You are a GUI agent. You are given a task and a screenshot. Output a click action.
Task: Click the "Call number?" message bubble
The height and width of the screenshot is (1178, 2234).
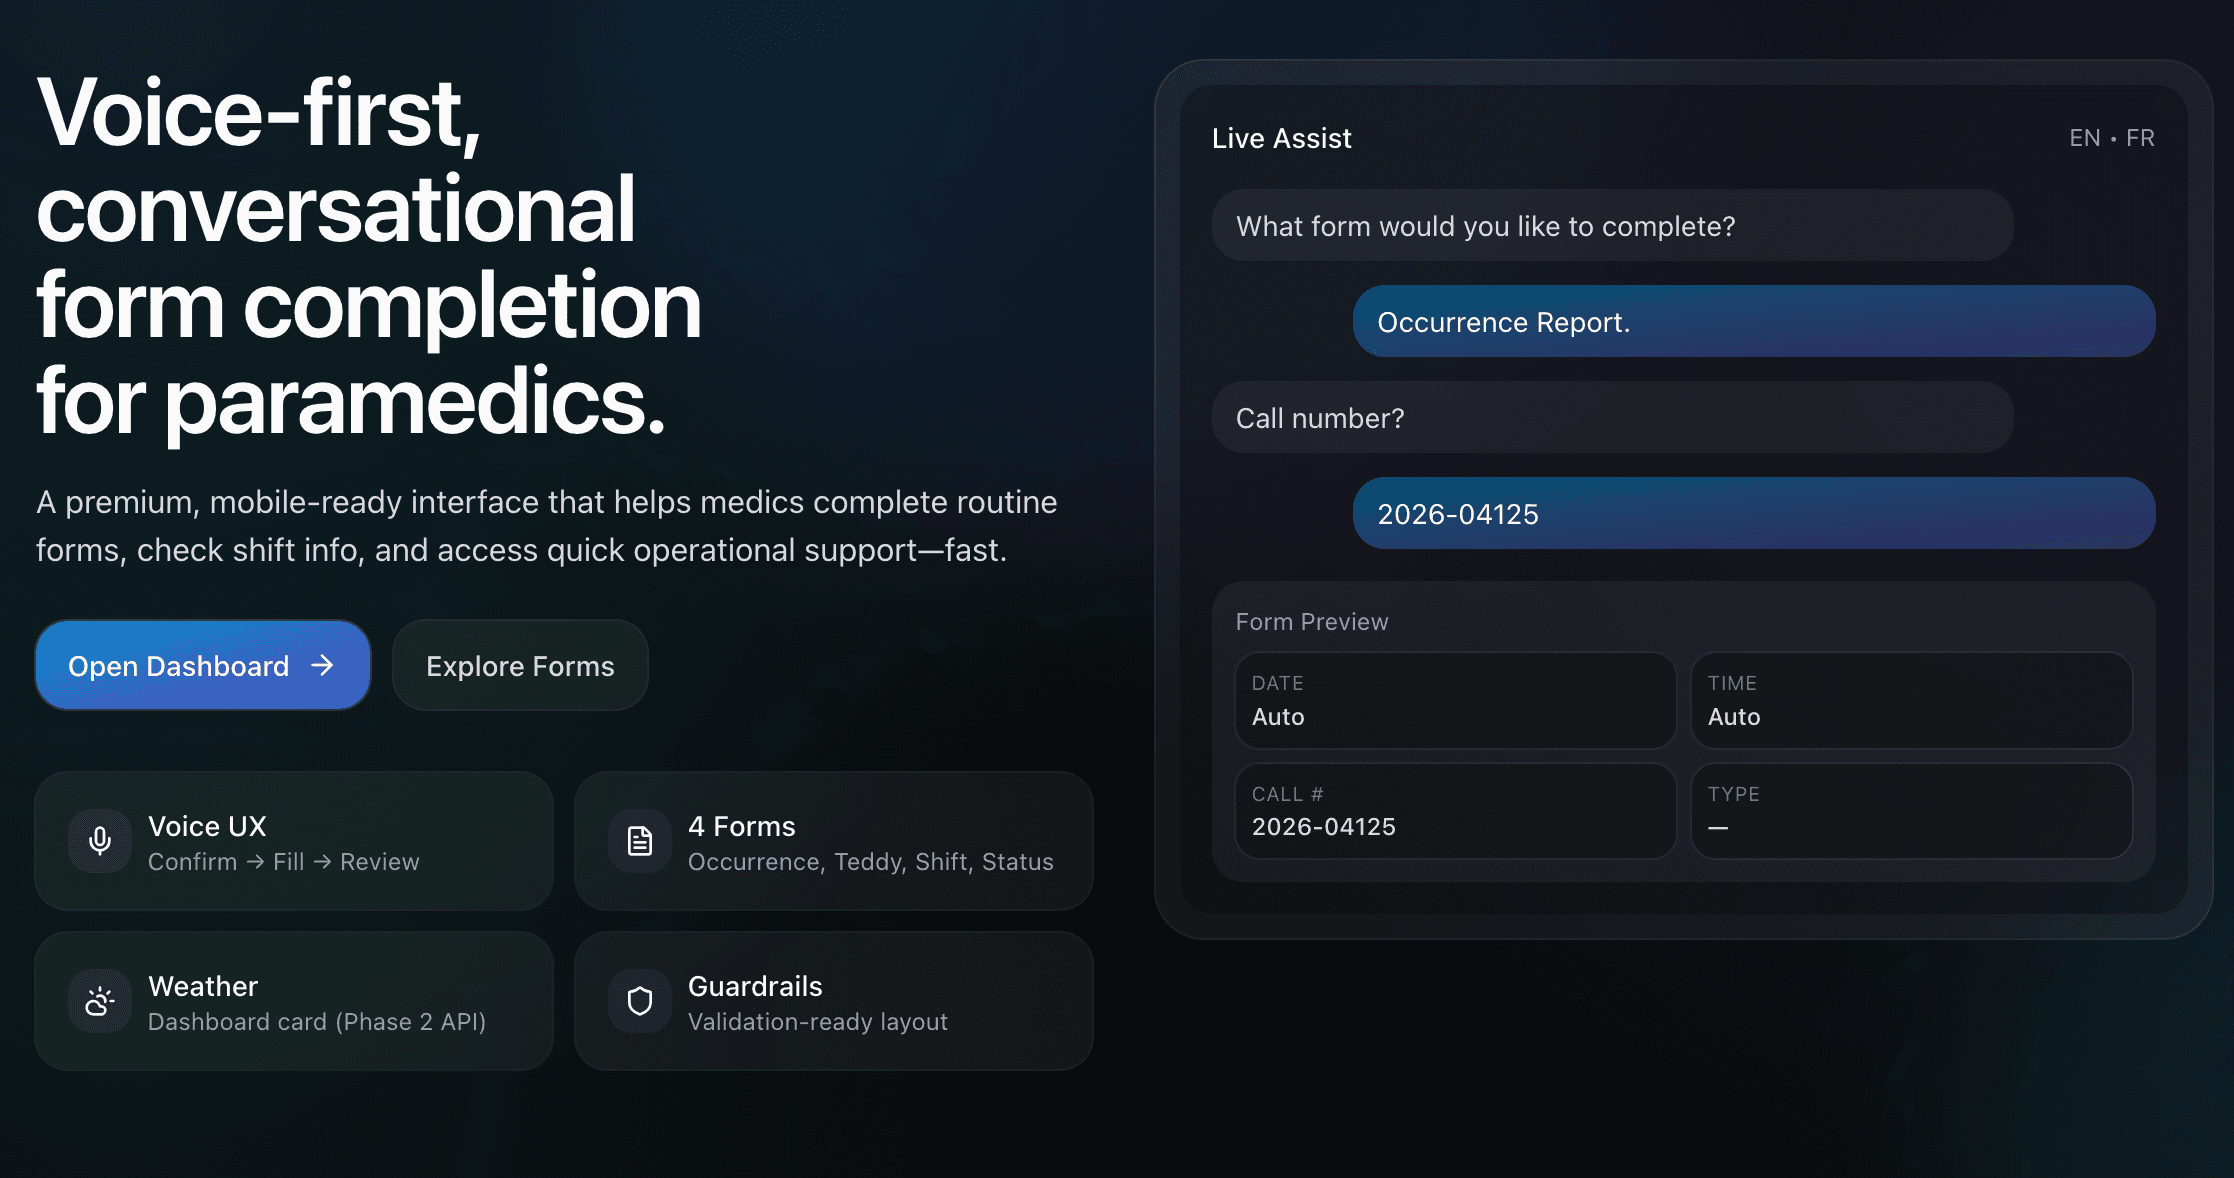(x=1612, y=418)
